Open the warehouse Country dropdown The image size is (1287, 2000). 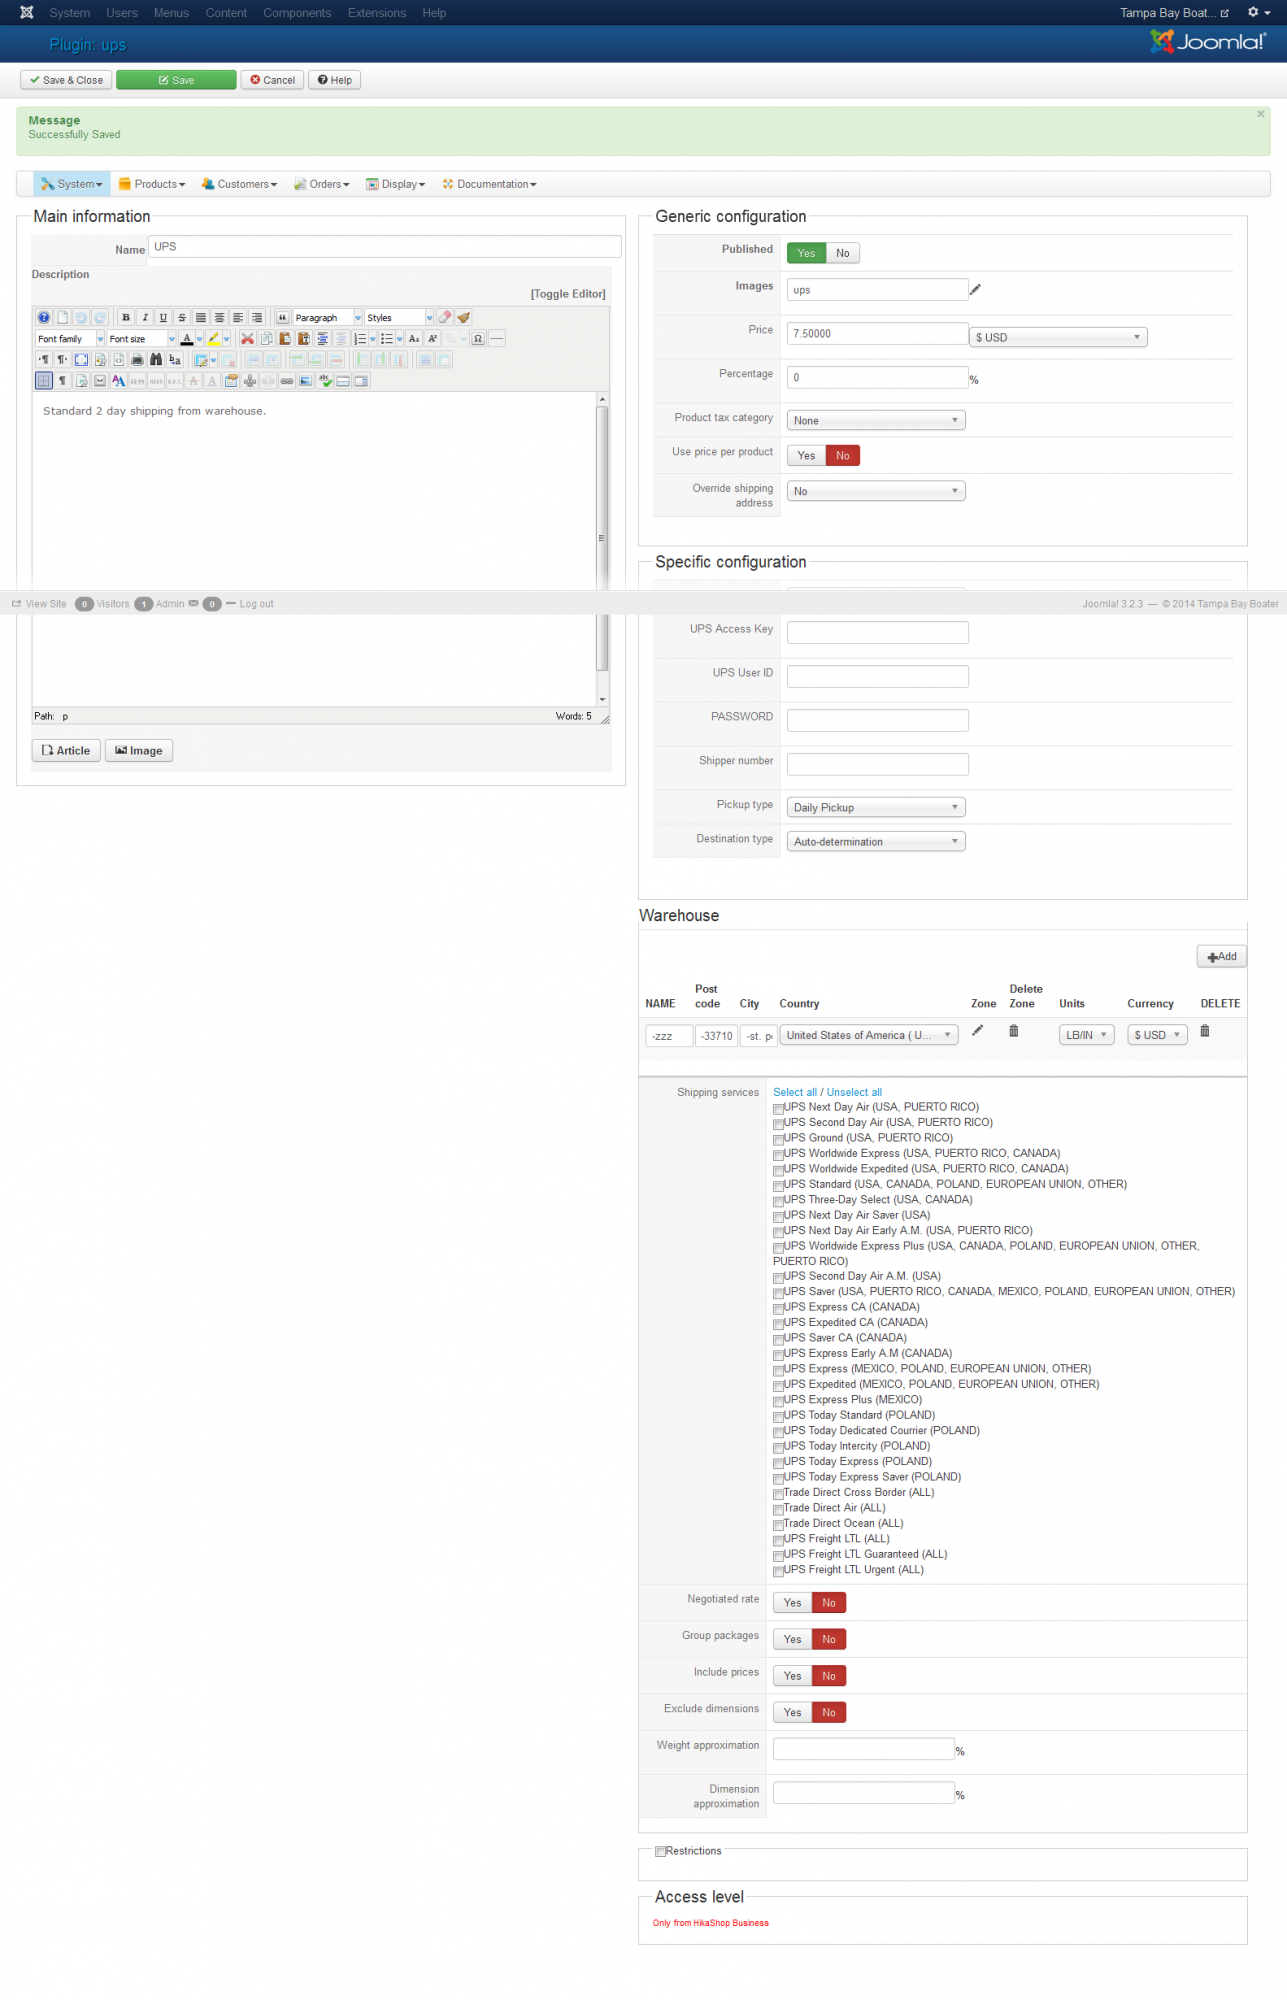869,1035
